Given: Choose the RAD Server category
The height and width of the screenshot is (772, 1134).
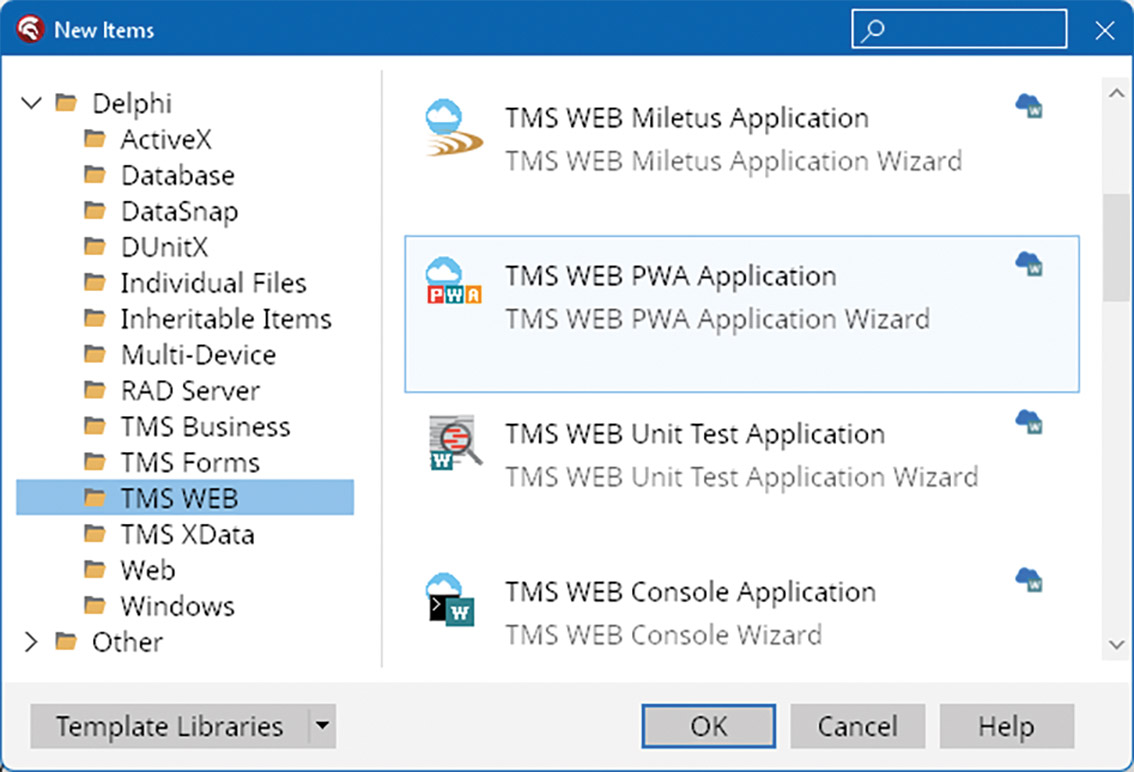Looking at the screenshot, I should click(x=190, y=391).
